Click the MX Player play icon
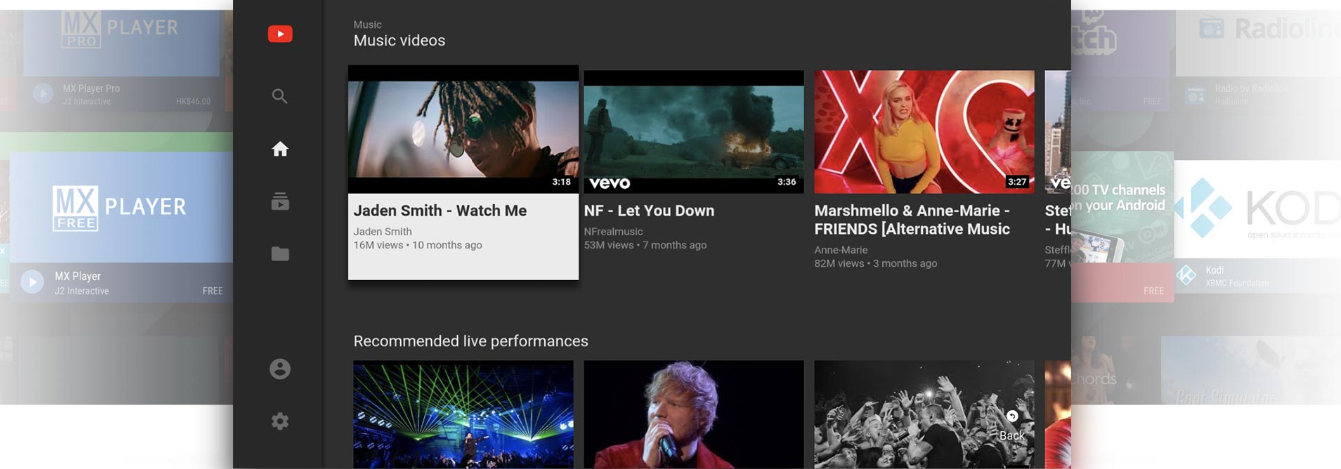Viewport: 1341px width, 469px height. 32,282
